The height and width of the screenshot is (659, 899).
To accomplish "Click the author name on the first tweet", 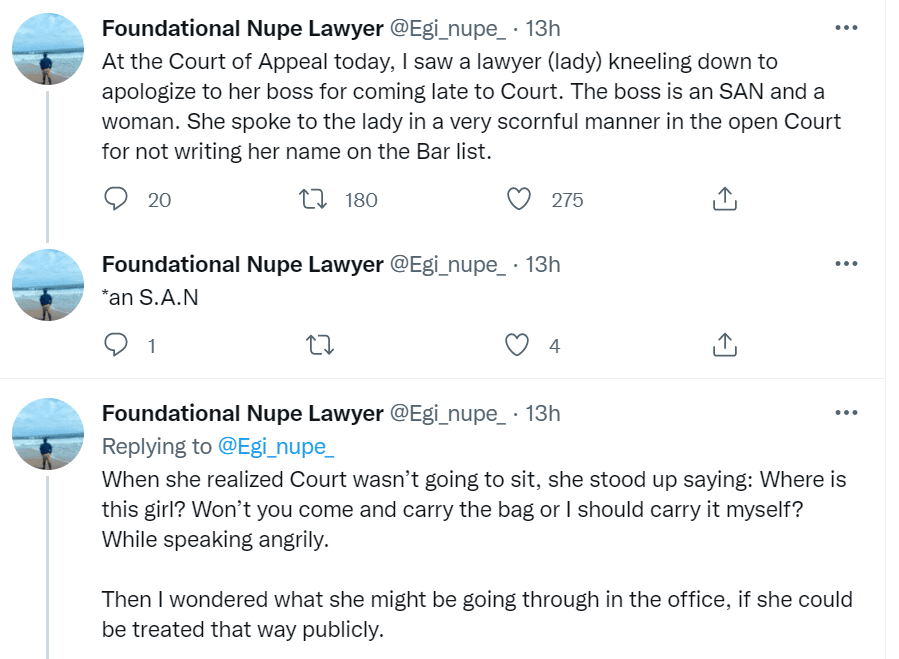I will tap(242, 27).
